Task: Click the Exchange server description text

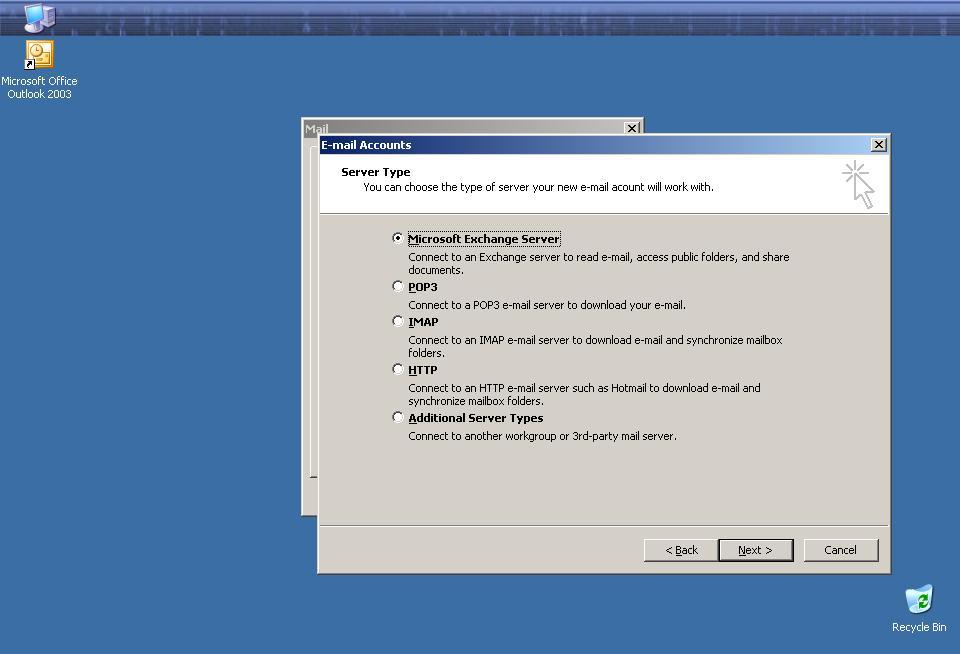Action: pos(598,263)
